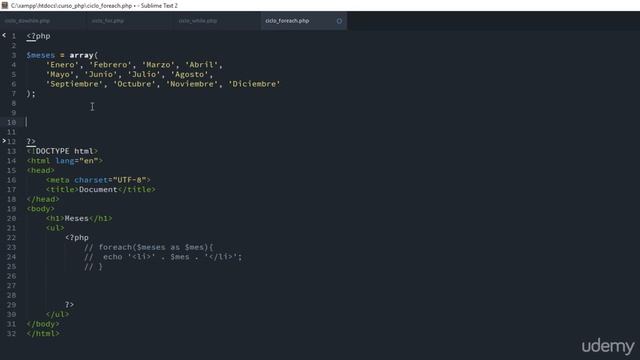Click the array keyword on line 3
Screen dimensions: 640x360
coord(81,55)
